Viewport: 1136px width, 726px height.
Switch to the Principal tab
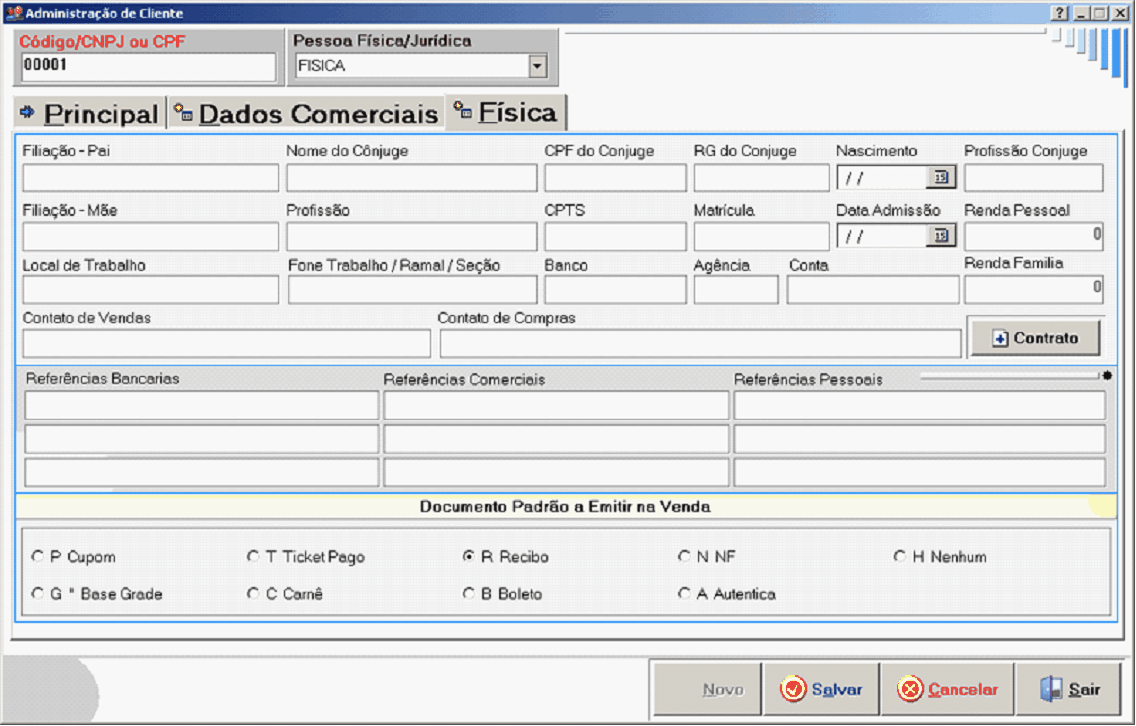click(x=89, y=114)
